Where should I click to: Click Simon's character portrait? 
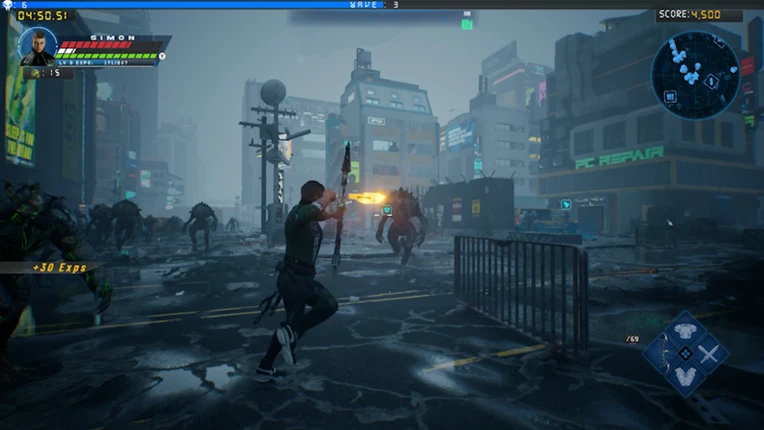click(x=38, y=47)
